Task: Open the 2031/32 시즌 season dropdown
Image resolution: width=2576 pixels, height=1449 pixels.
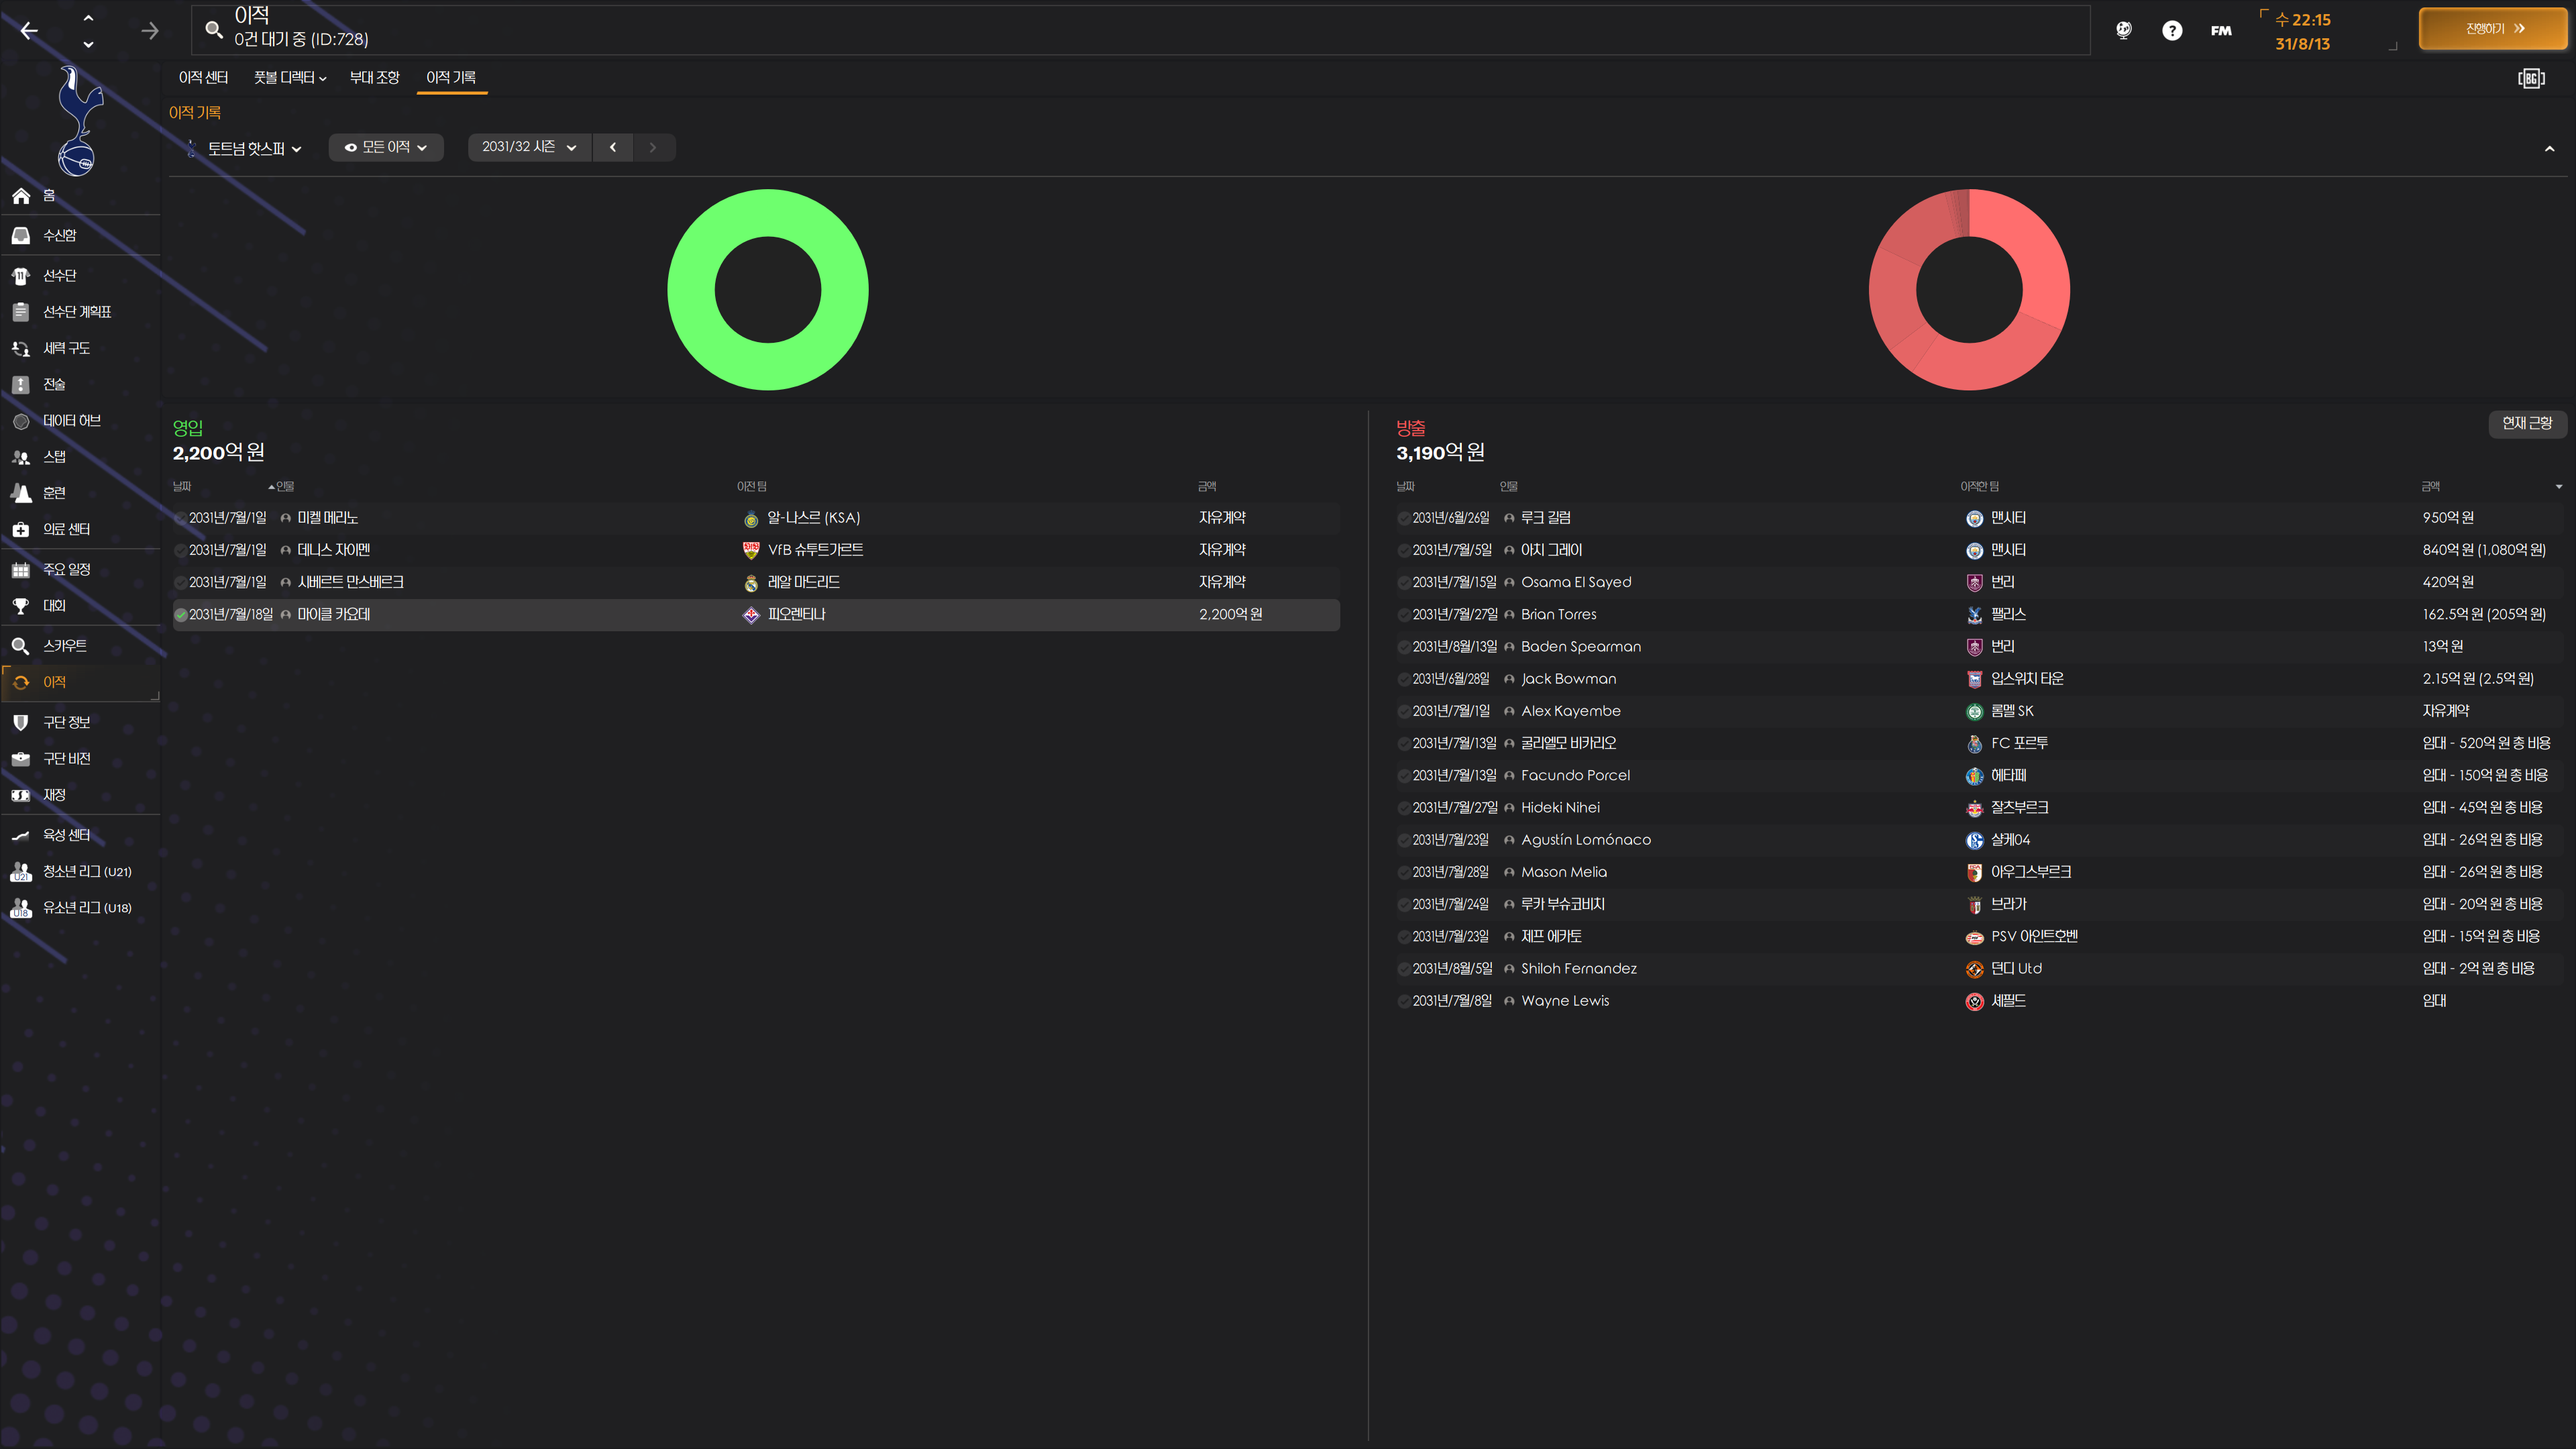Action: click(529, 147)
